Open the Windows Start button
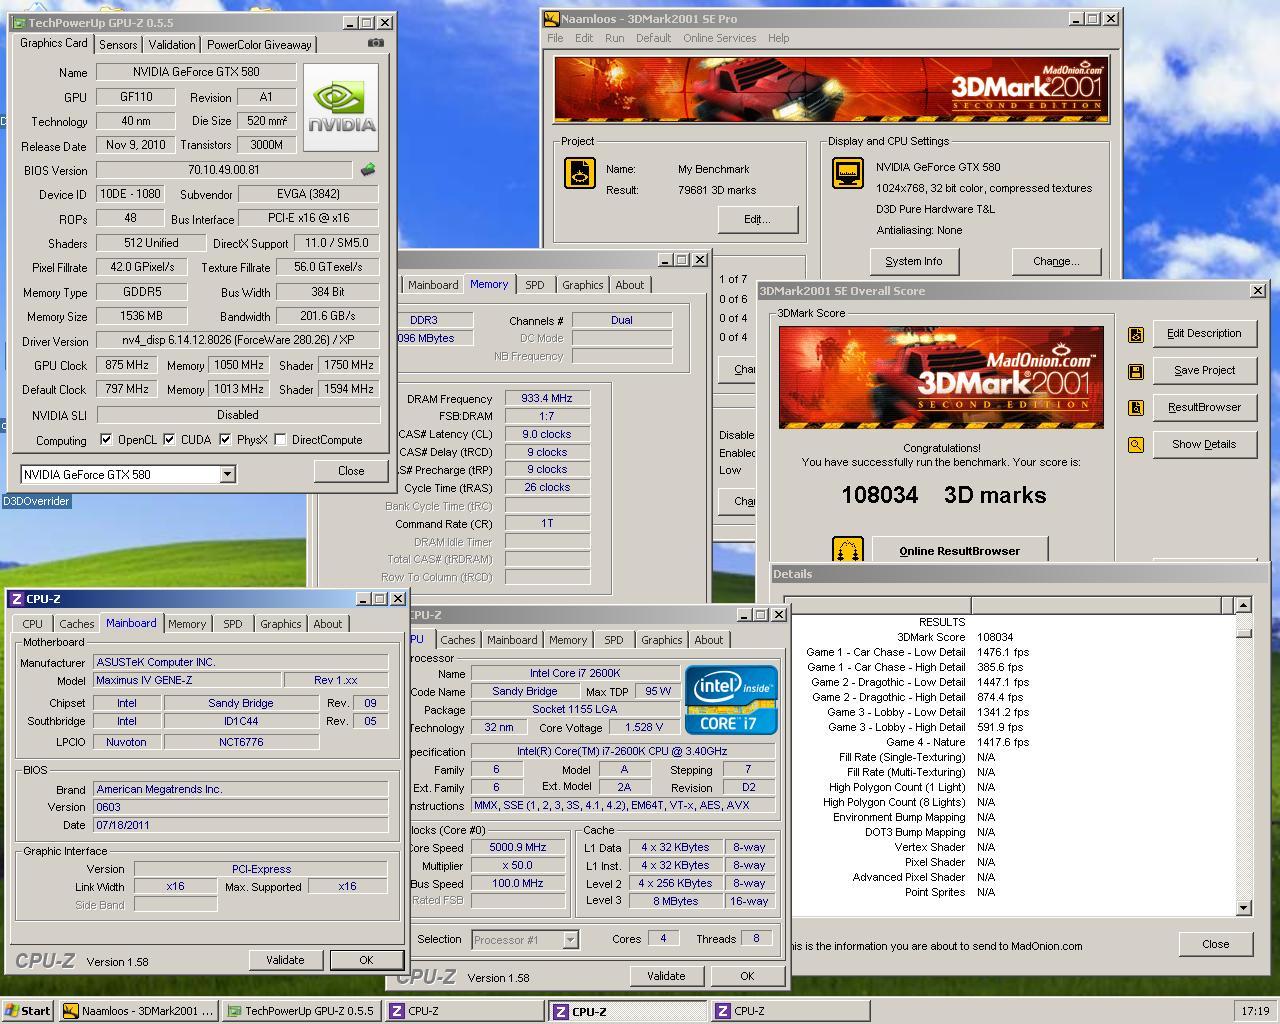The image size is (1280, 1024). click(28, 1010)
